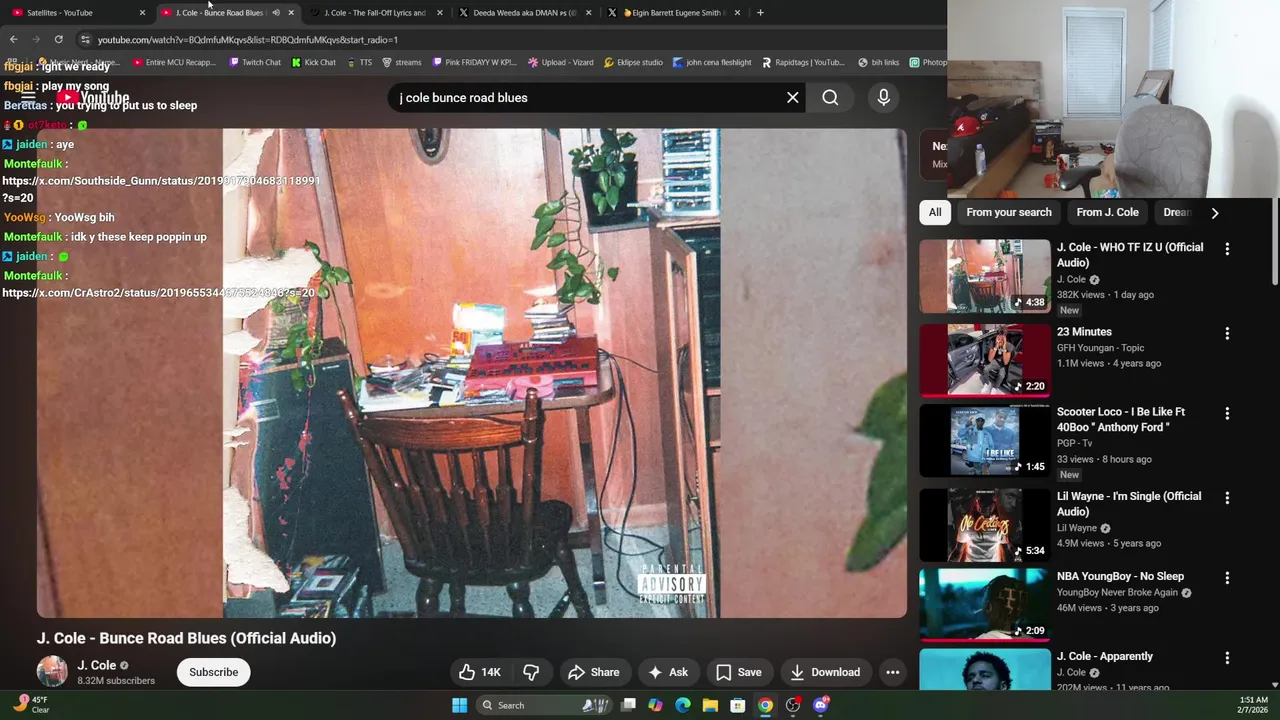The height and width of the screenshot is (720, 1280).
Task: Dislike the Bunce Road Blues video
Action: point(531,672)
